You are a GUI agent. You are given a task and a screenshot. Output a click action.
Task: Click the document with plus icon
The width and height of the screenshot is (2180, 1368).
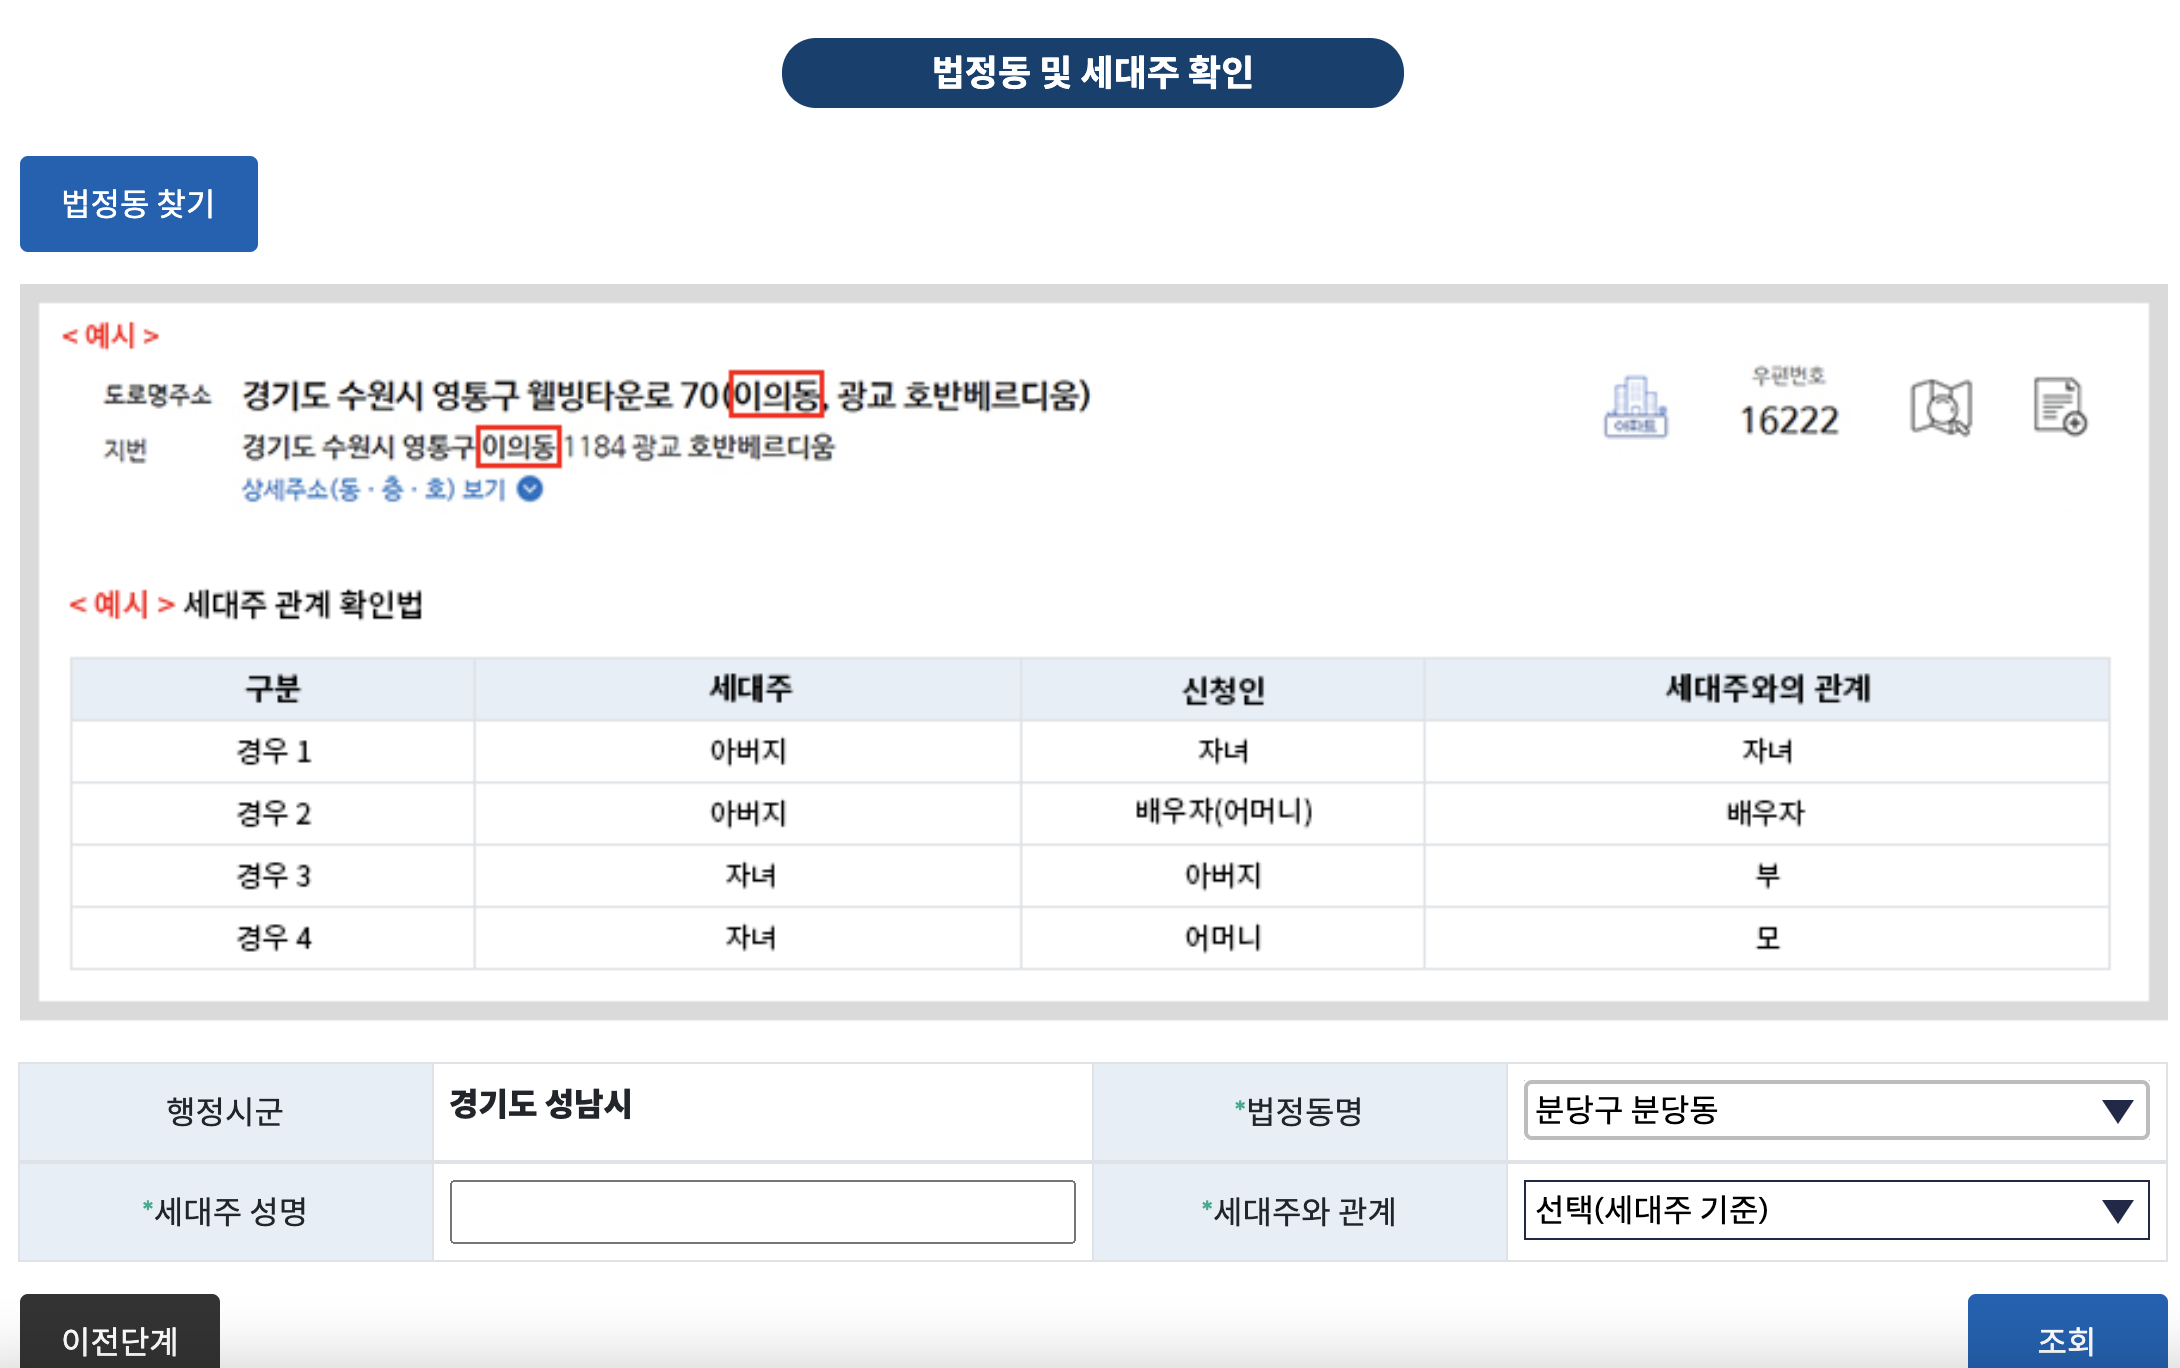[2059, 406]
